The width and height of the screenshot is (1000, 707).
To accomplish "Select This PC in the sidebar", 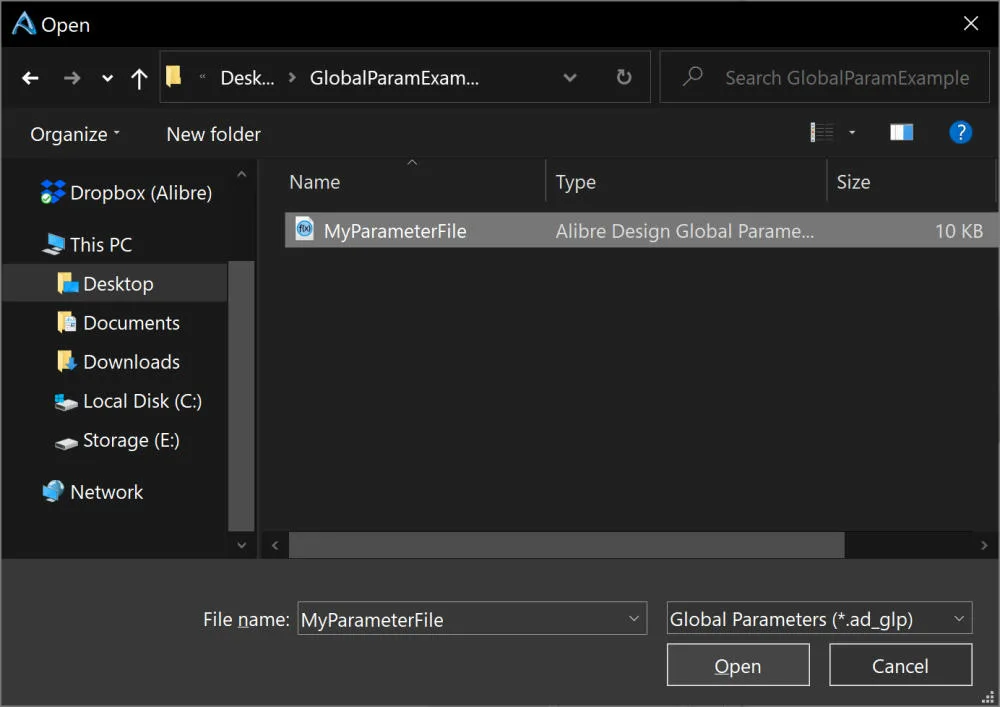I will (87, 244).
